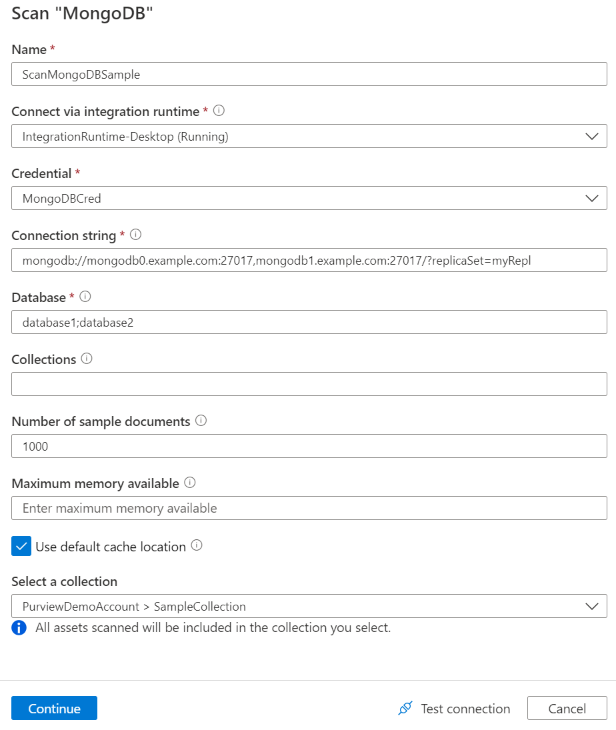Click info icon next to Database label

point(86,297)
